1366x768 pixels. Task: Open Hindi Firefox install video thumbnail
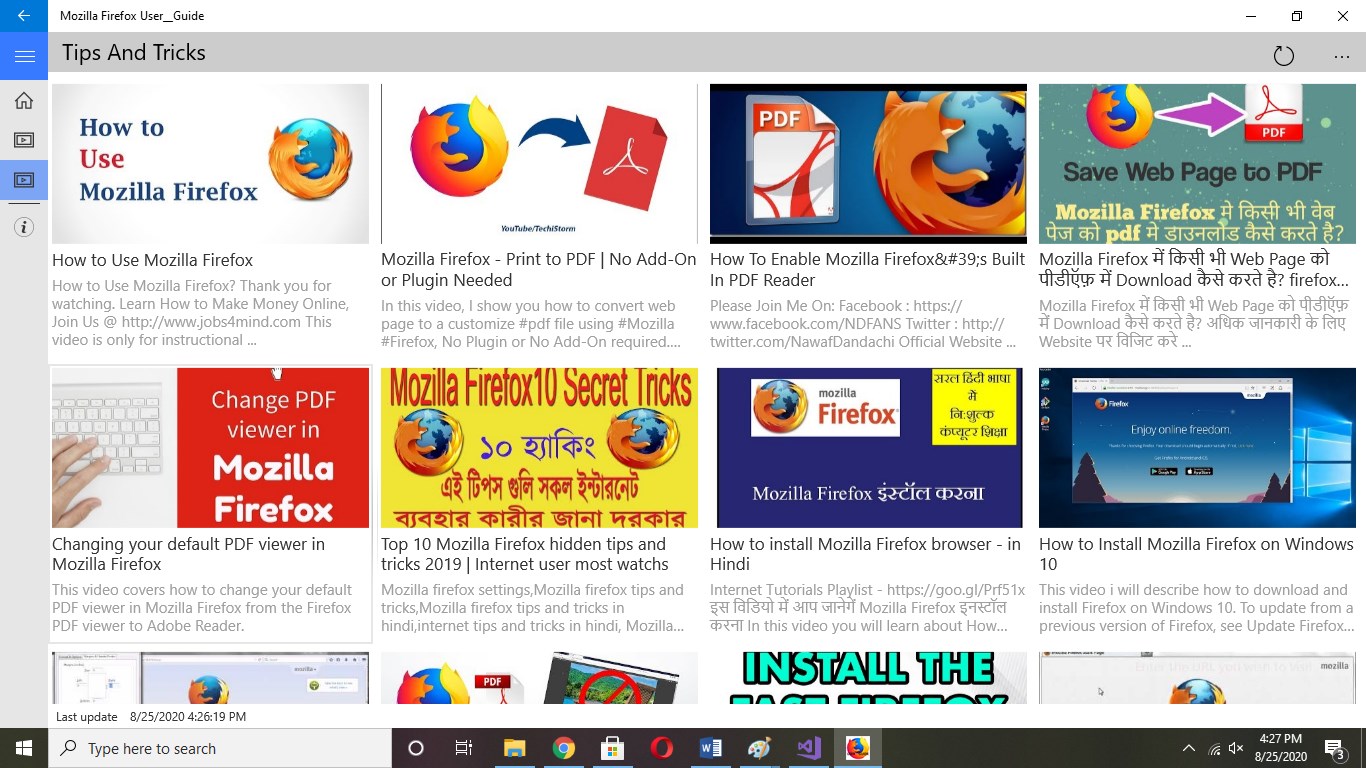click(x=868, y=447)
